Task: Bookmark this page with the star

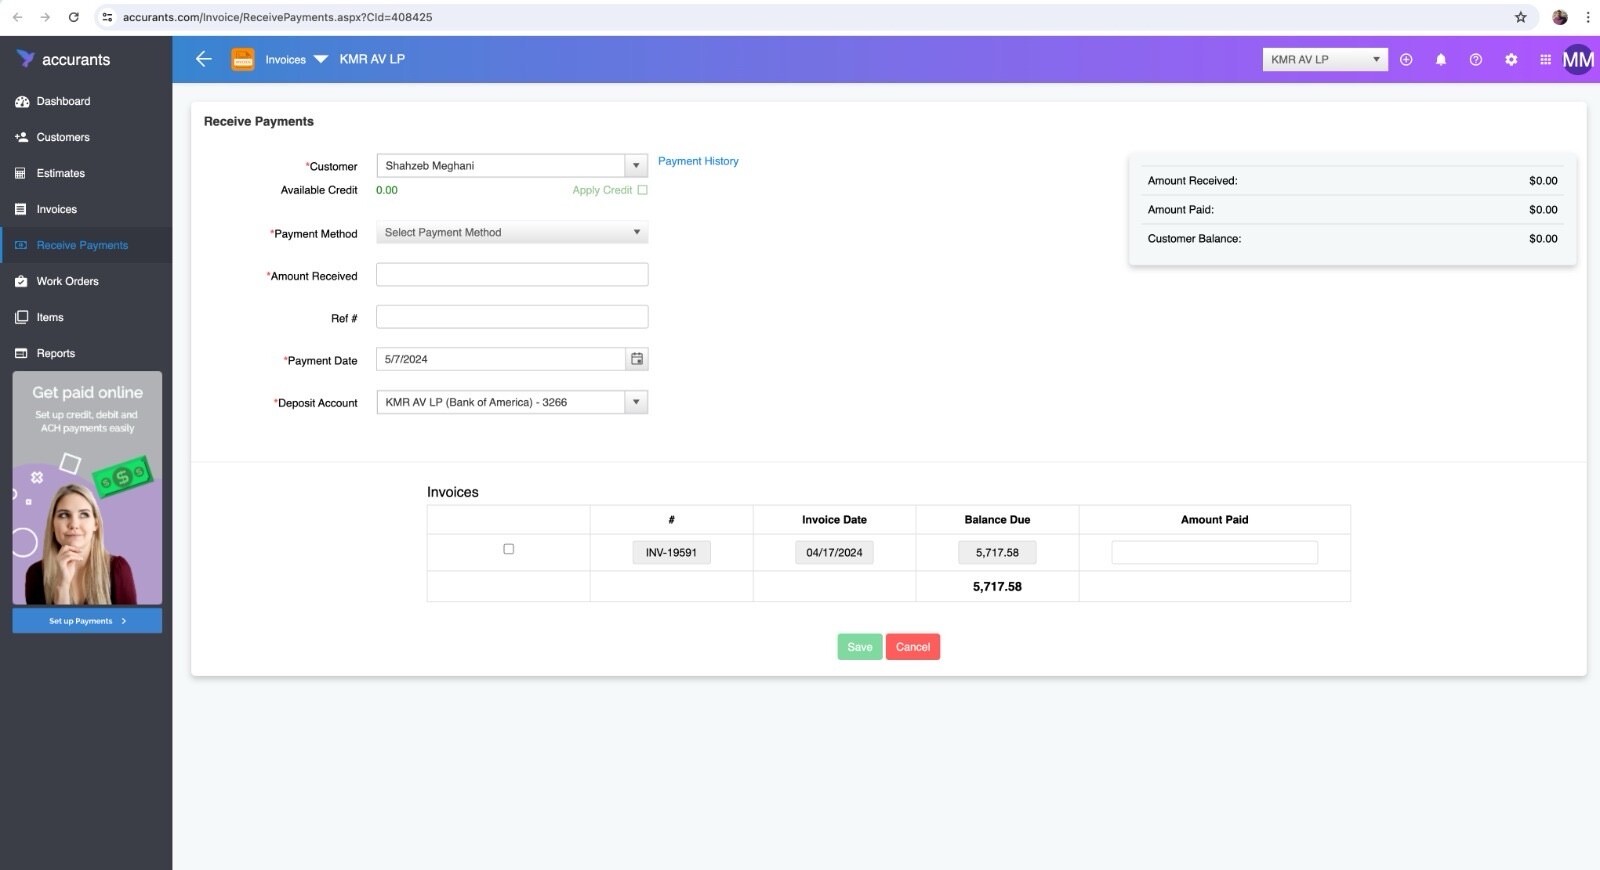Action: 1521,17
